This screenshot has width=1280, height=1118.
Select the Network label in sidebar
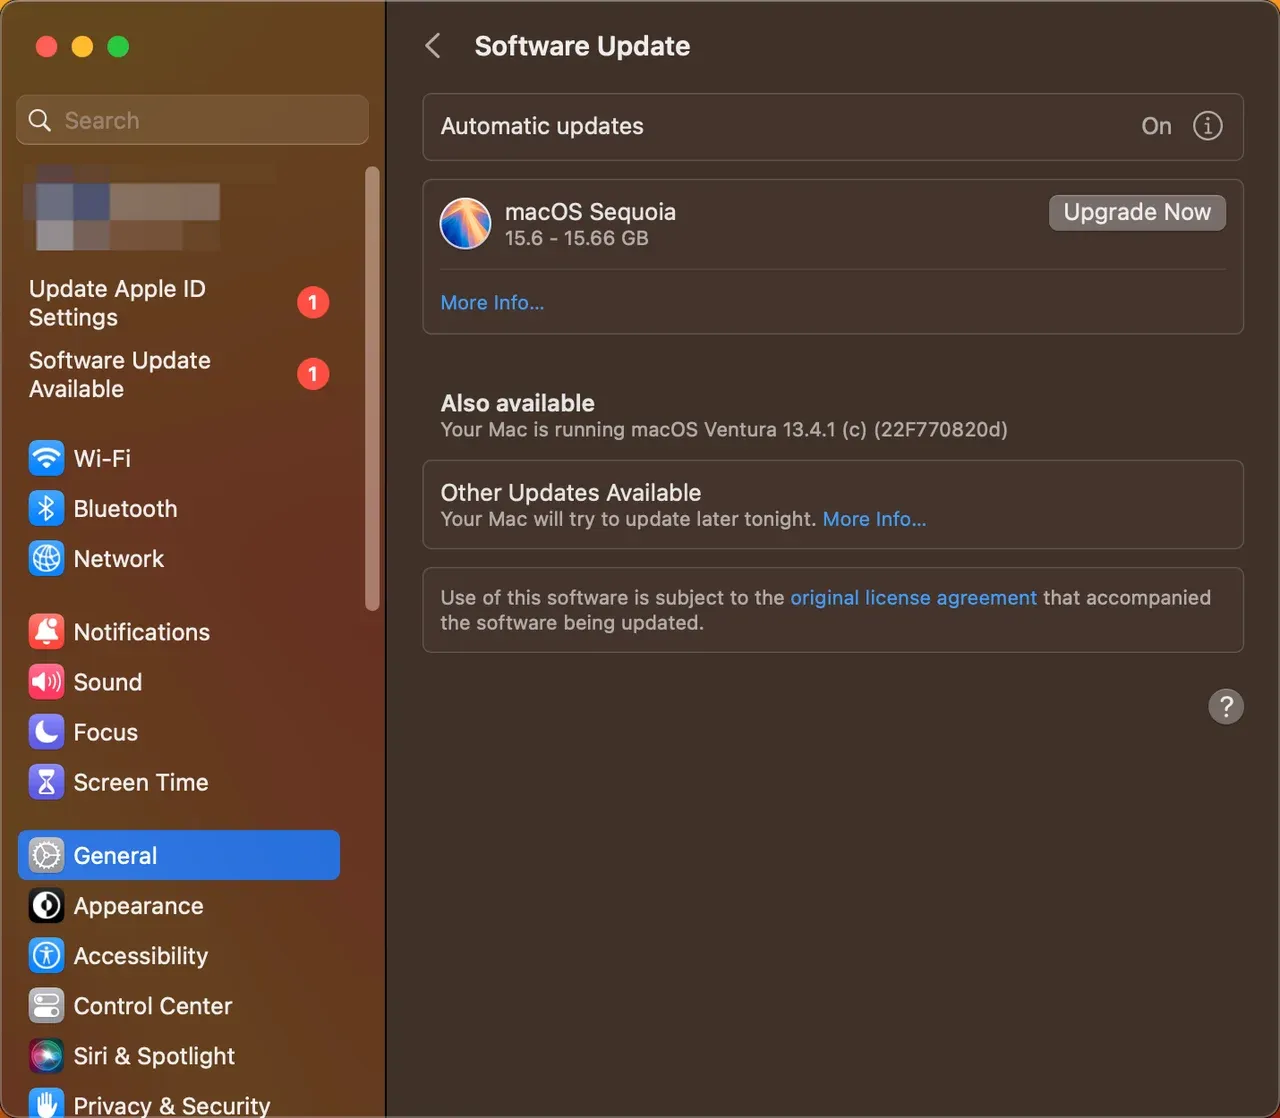[x=119, y=558]
